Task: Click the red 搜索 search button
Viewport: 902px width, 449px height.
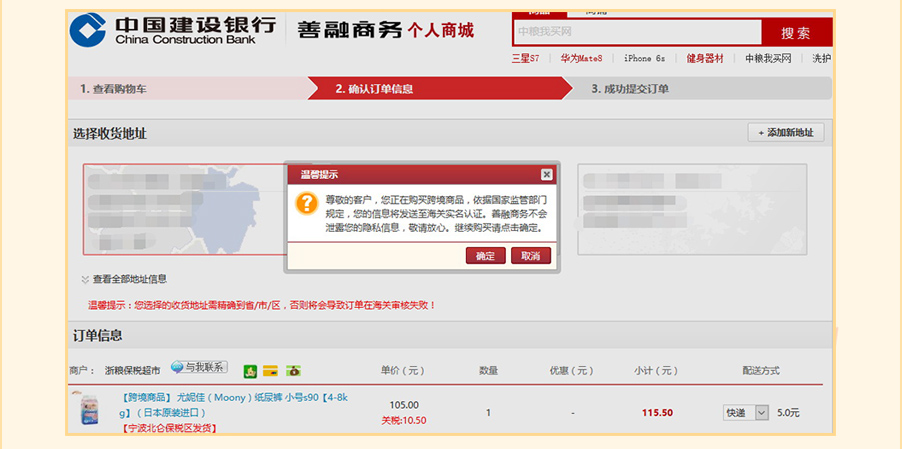Action: click(797, 32)
